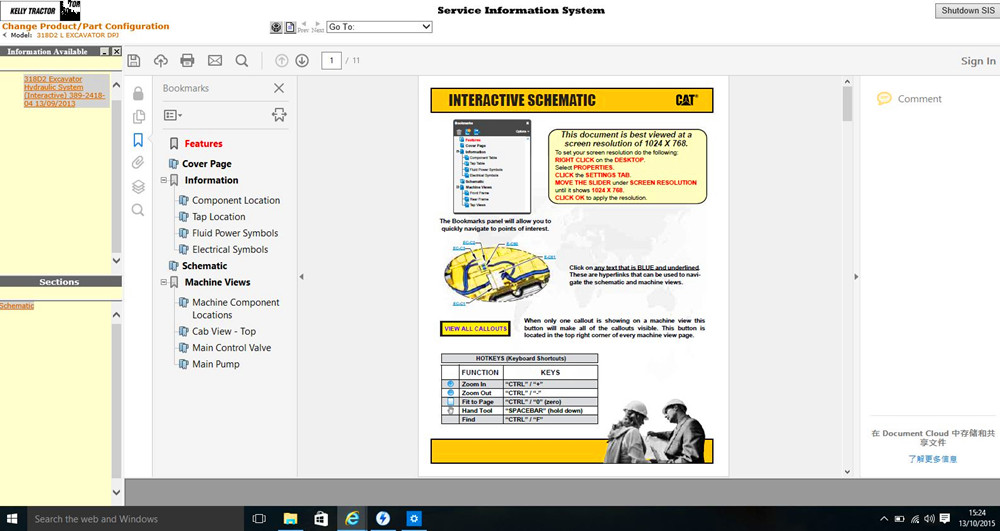Viewport: 1000px width, 531px height.
Task: Open the Comment tool
Action: tap(910, 99)
